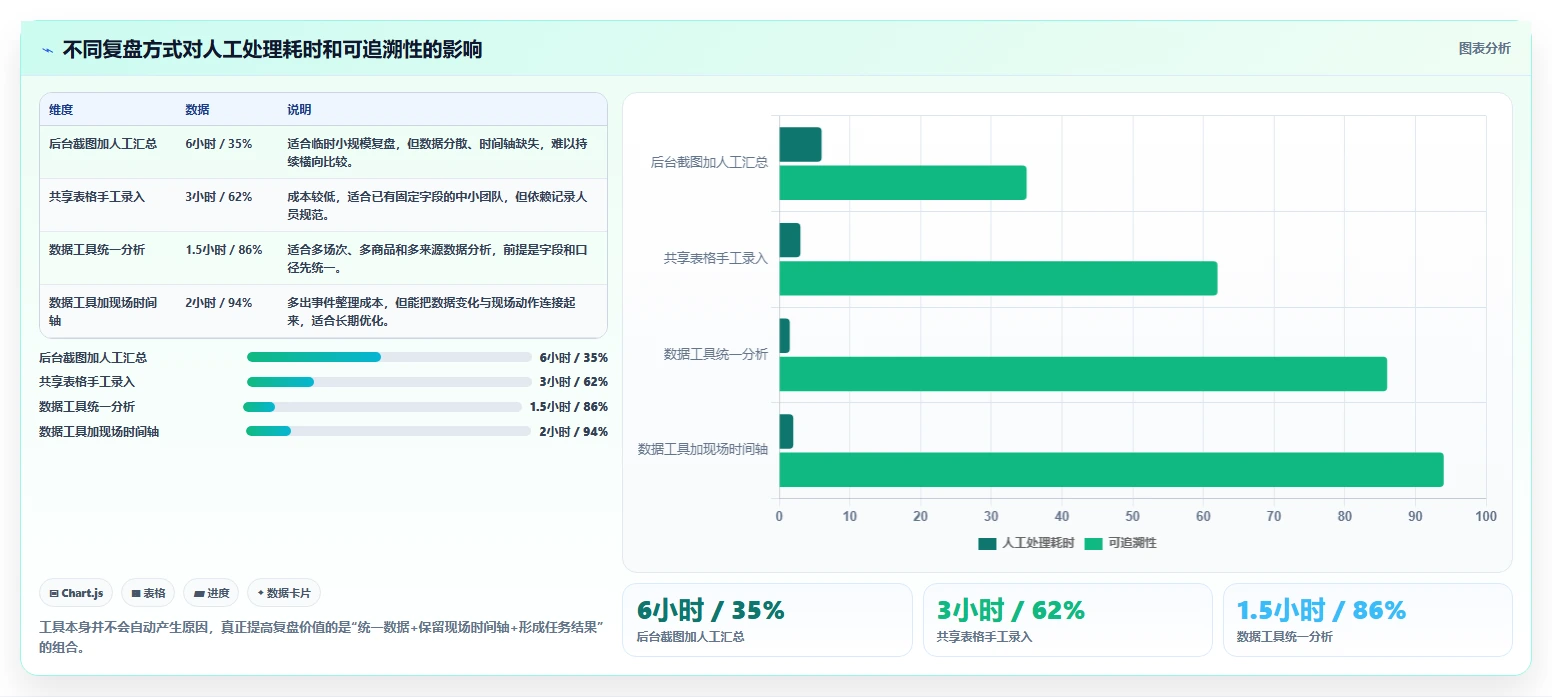Click the title 不同复盘方式对人工处理耗时和可追溯性的影响
1552x697 pixels.
click(x=272, y=49)
